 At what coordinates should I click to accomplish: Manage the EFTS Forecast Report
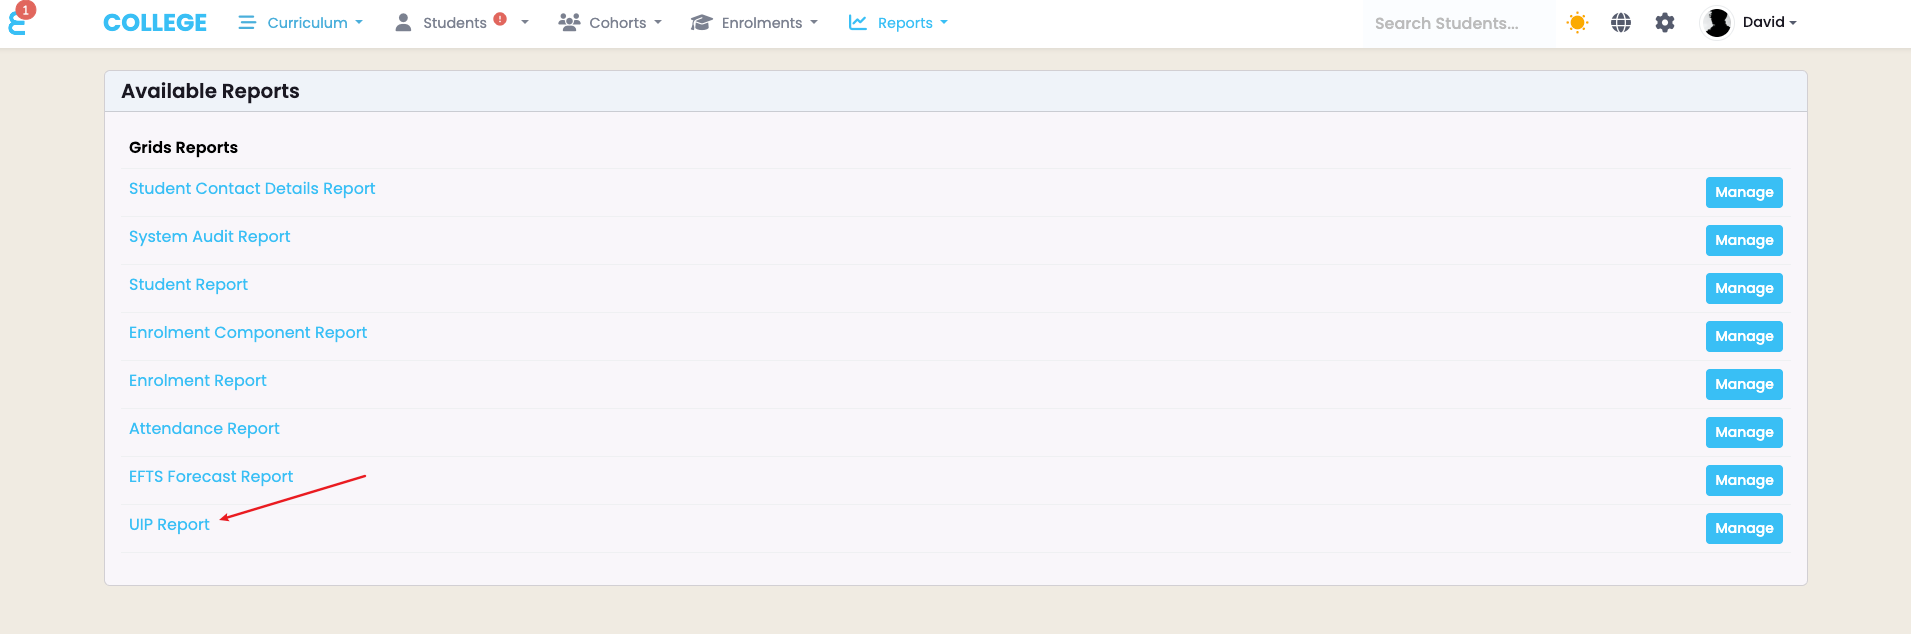click(1744, 480)
